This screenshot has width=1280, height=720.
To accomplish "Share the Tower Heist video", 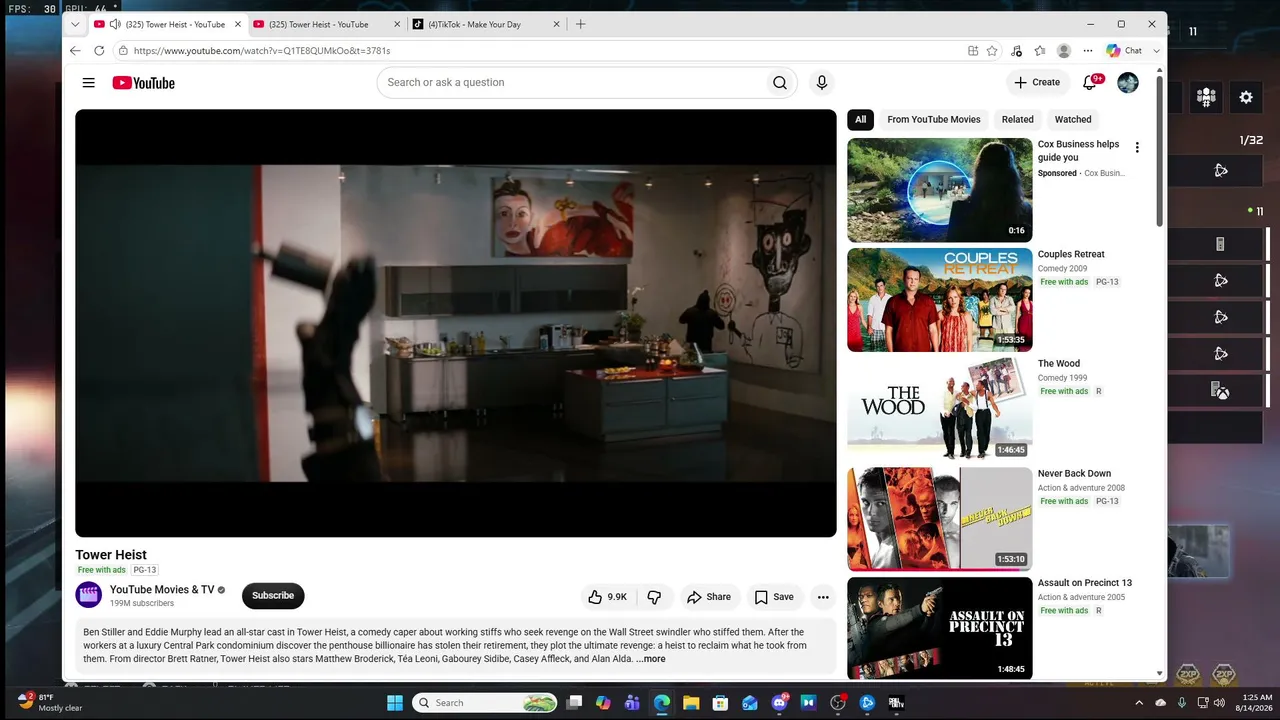I will [x=709, y=597].
